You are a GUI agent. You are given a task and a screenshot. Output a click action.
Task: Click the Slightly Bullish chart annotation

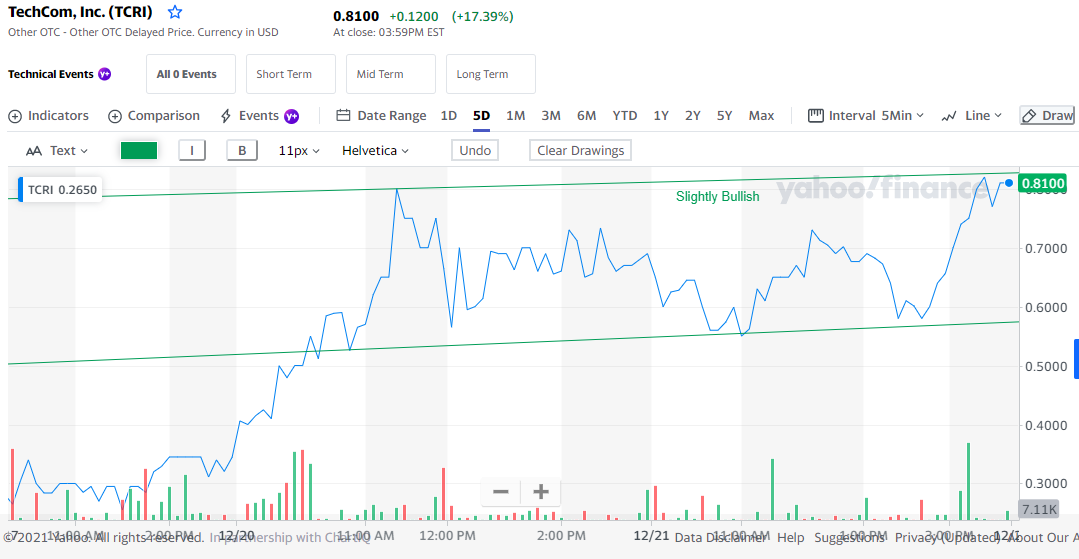point(718,197)
